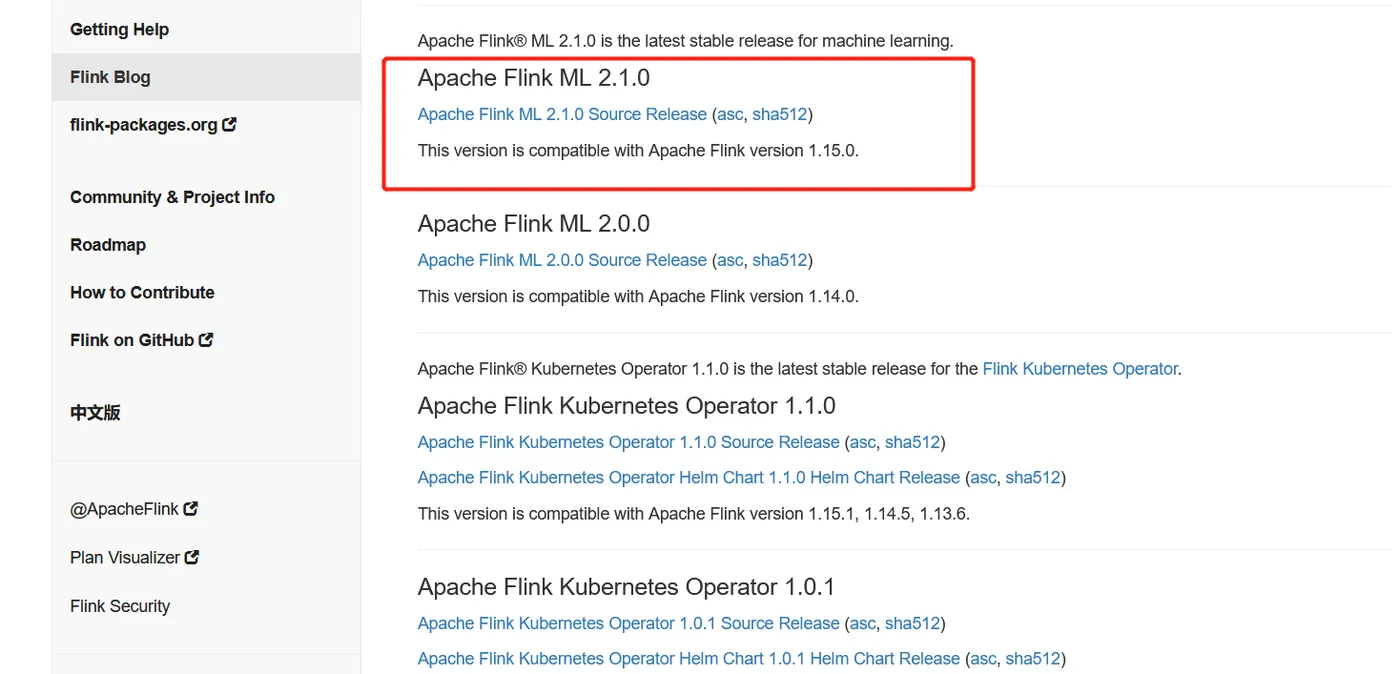Follow the Flink Kubernetes Operator link

pyautogui.click(x=1080, y=369)
